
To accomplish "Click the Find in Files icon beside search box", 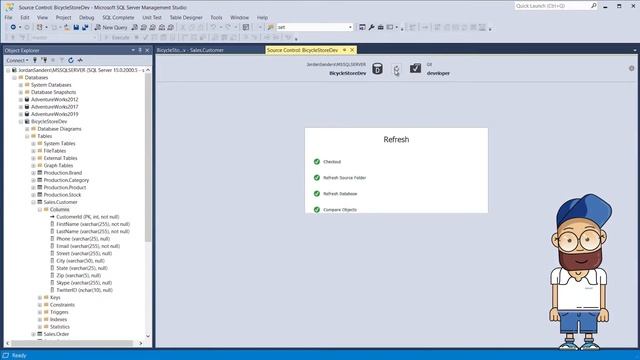I will coord(270,27).
